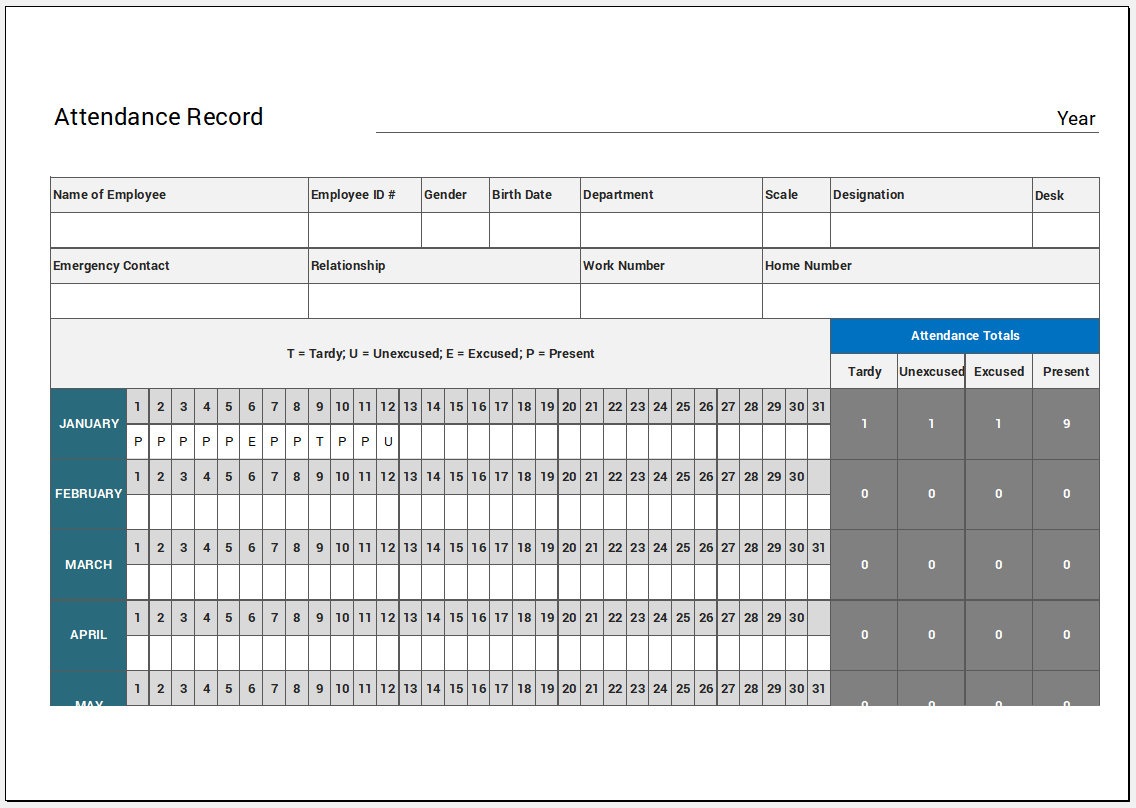Click the Unexcused column header

[932, 371]
